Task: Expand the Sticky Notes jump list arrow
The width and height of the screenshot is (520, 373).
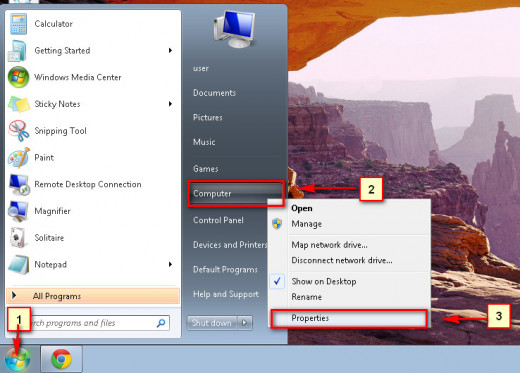Action: click(x=170, y=104)
